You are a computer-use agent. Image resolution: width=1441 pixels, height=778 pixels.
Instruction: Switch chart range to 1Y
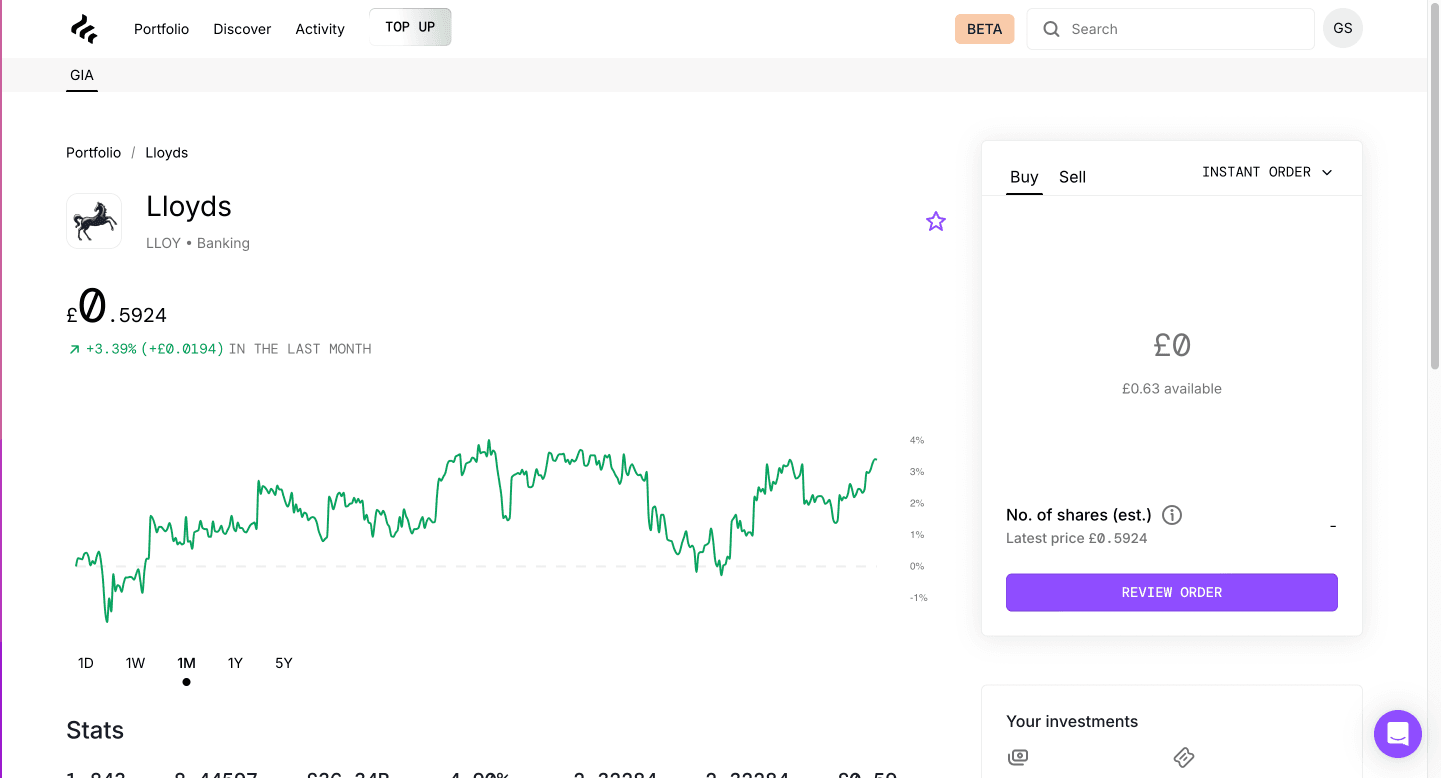click(x=235, y=663)
